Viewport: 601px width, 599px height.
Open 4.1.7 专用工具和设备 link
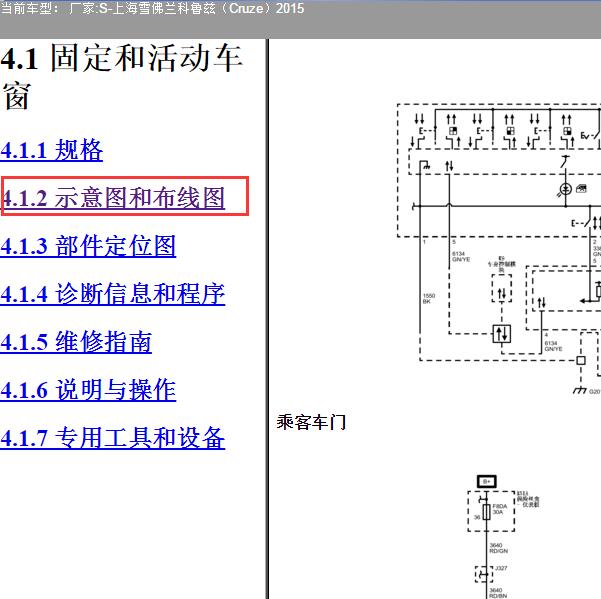point(113,438)
